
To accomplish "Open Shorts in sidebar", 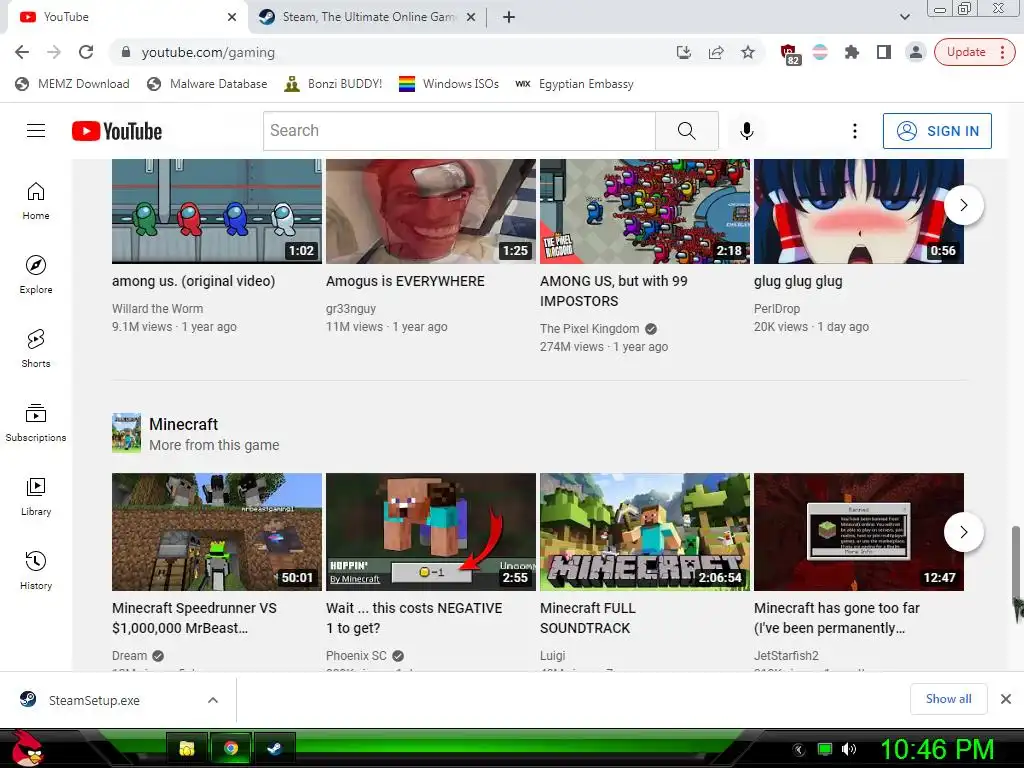I will click(x=36, y=349).
